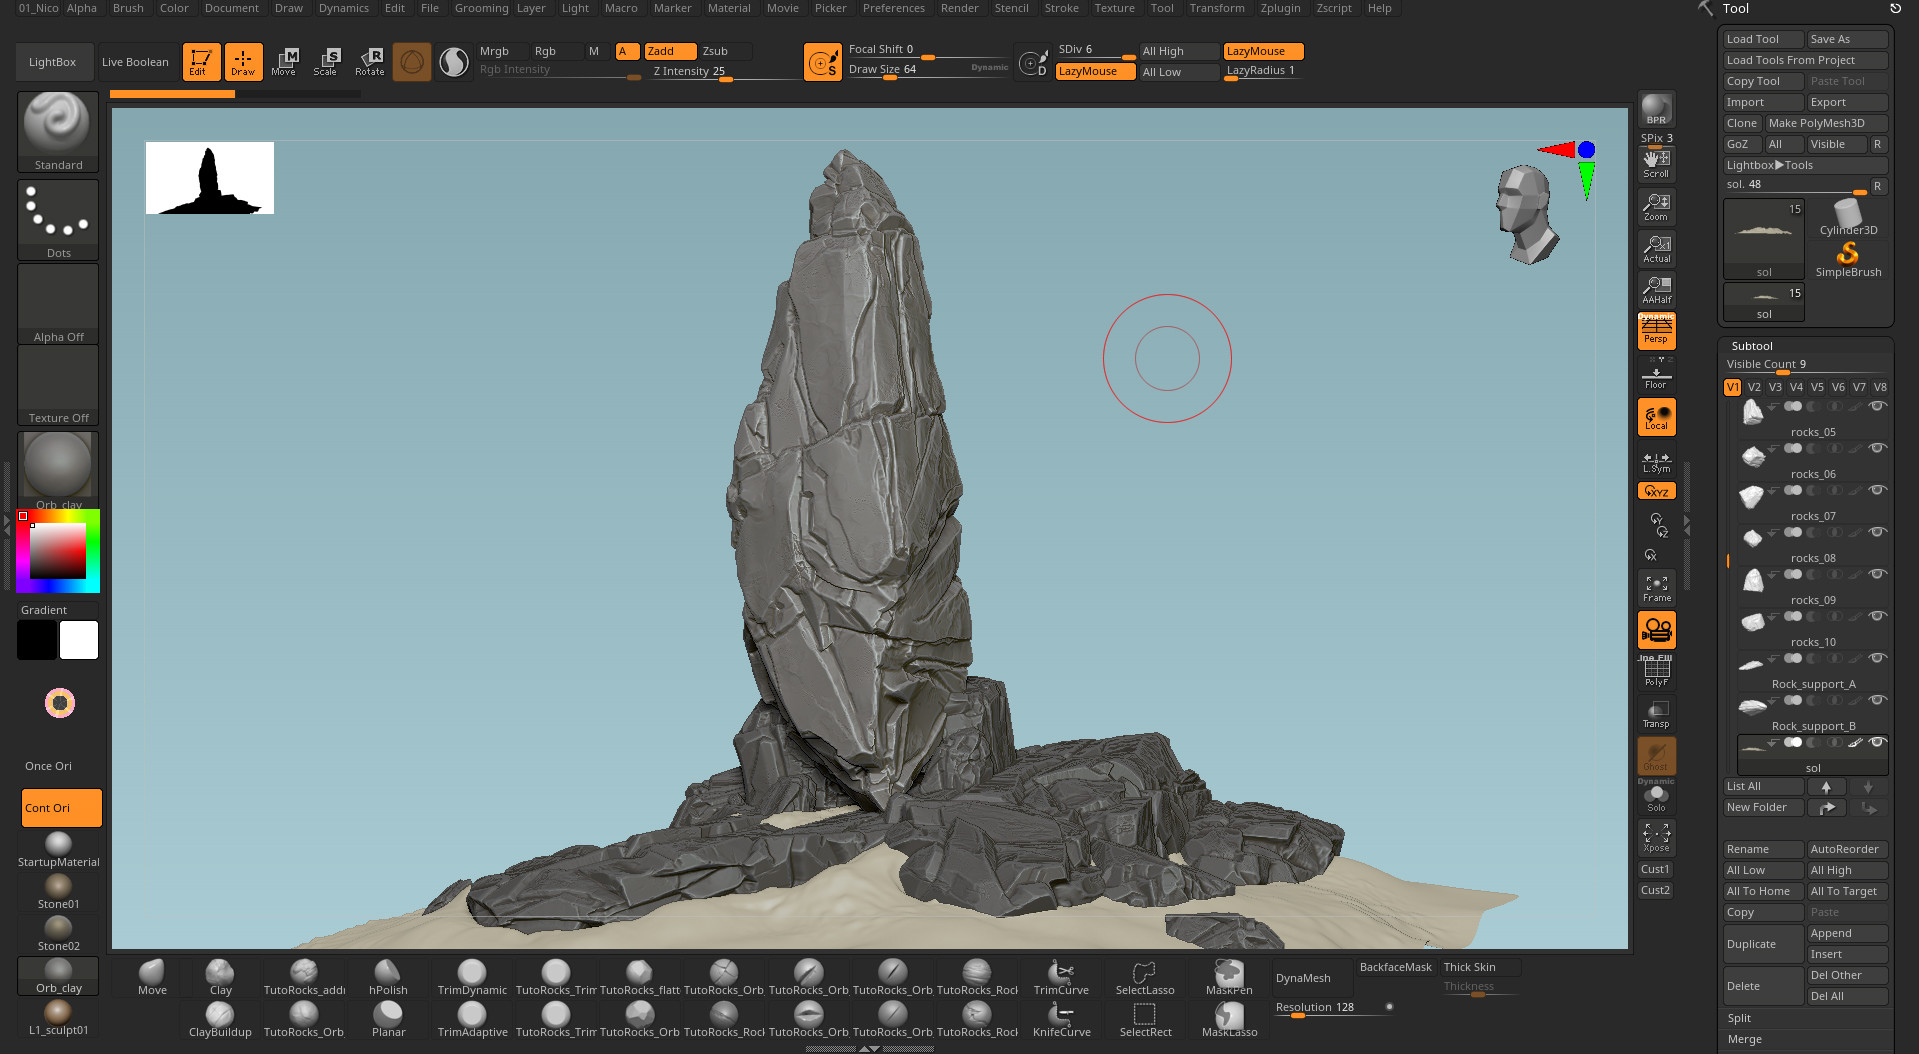Toggle the Floor grid icon

tap(1656, 378)
